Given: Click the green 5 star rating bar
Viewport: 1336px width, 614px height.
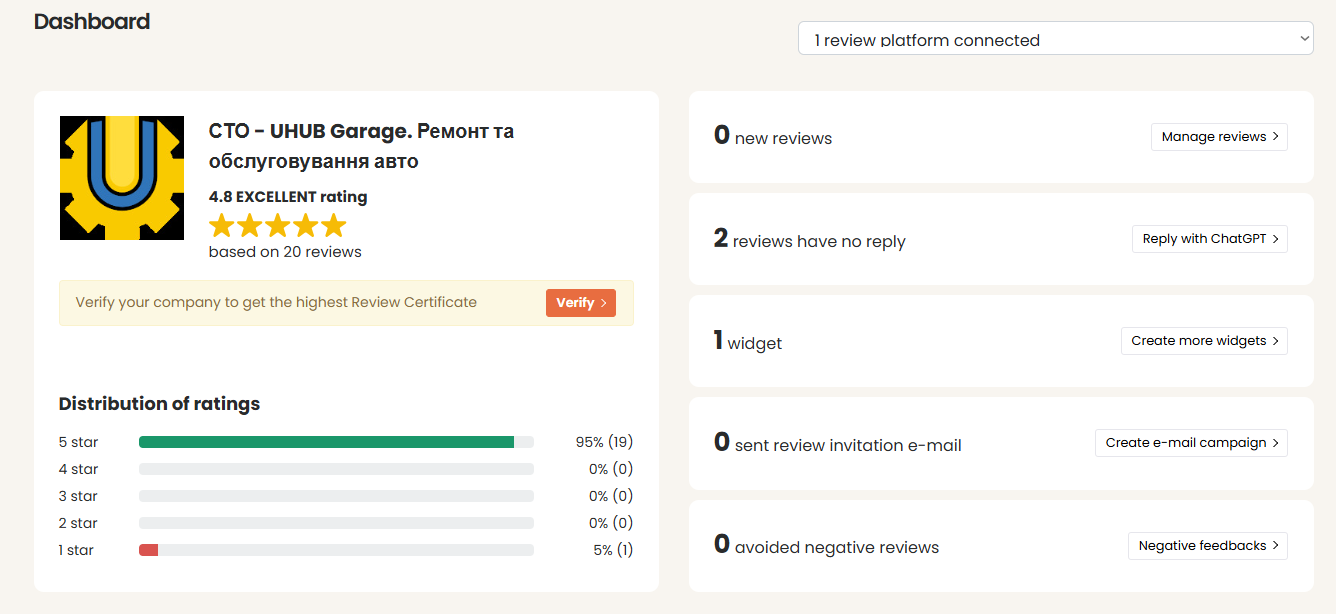Looking at the screenshot, I should (326, 442).
